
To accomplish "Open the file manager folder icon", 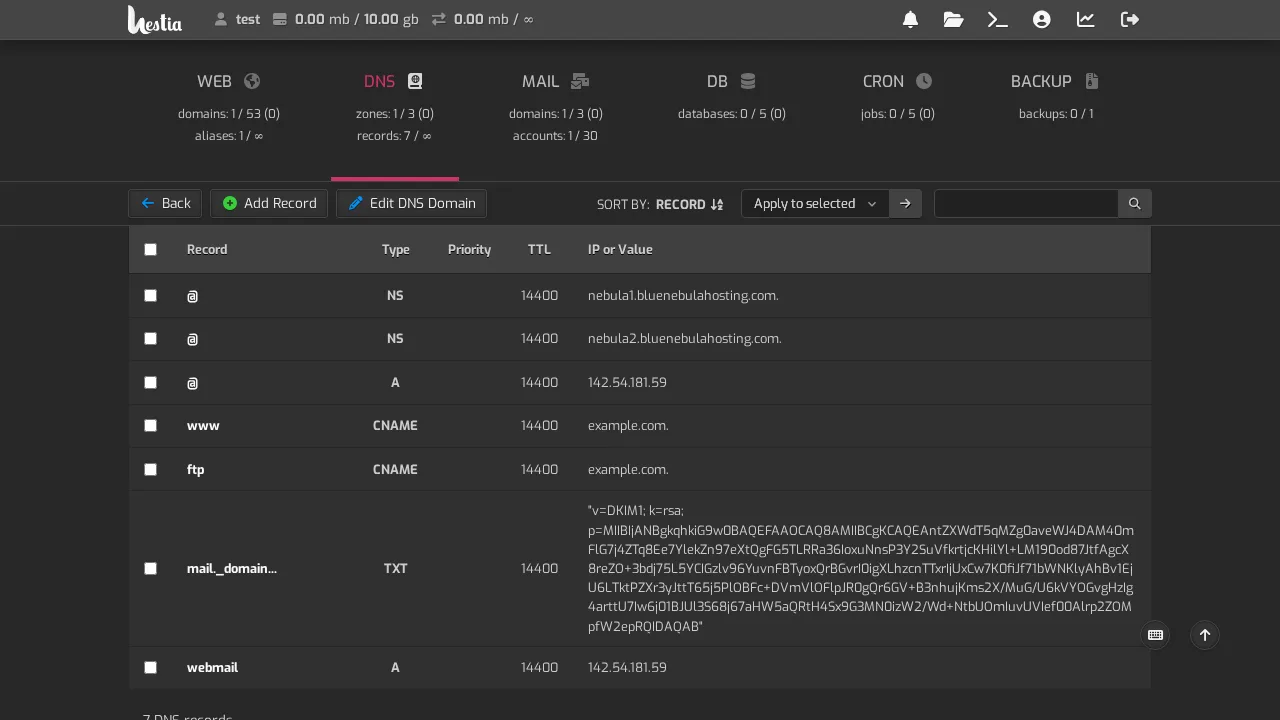I will [953, 19].
